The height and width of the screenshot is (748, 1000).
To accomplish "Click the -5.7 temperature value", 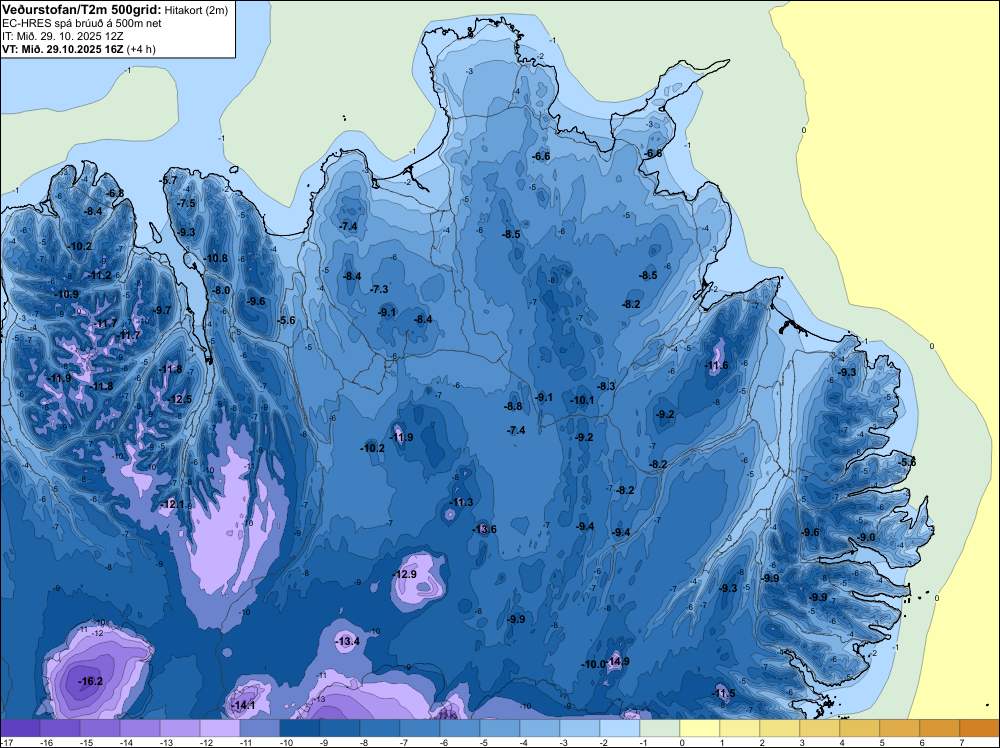I will pyautogui.click(x=168, y=180).
